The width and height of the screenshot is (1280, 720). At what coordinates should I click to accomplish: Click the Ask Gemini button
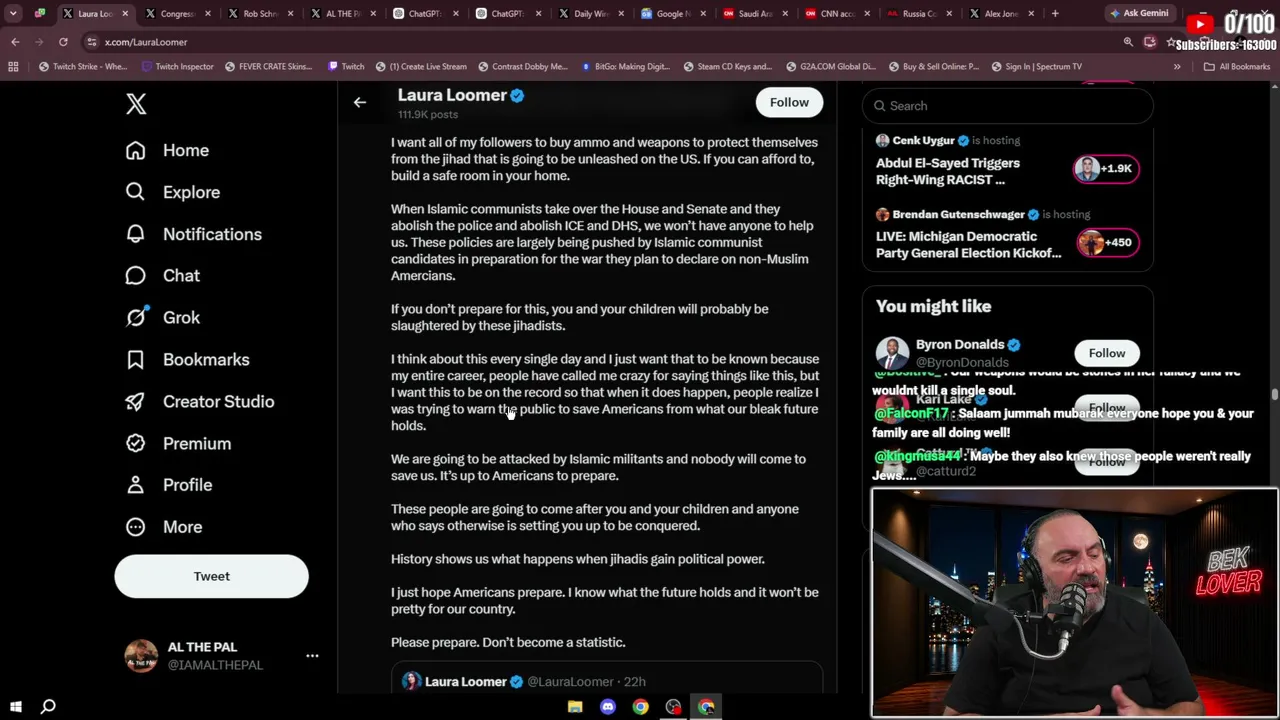[x=1138, y=14]
